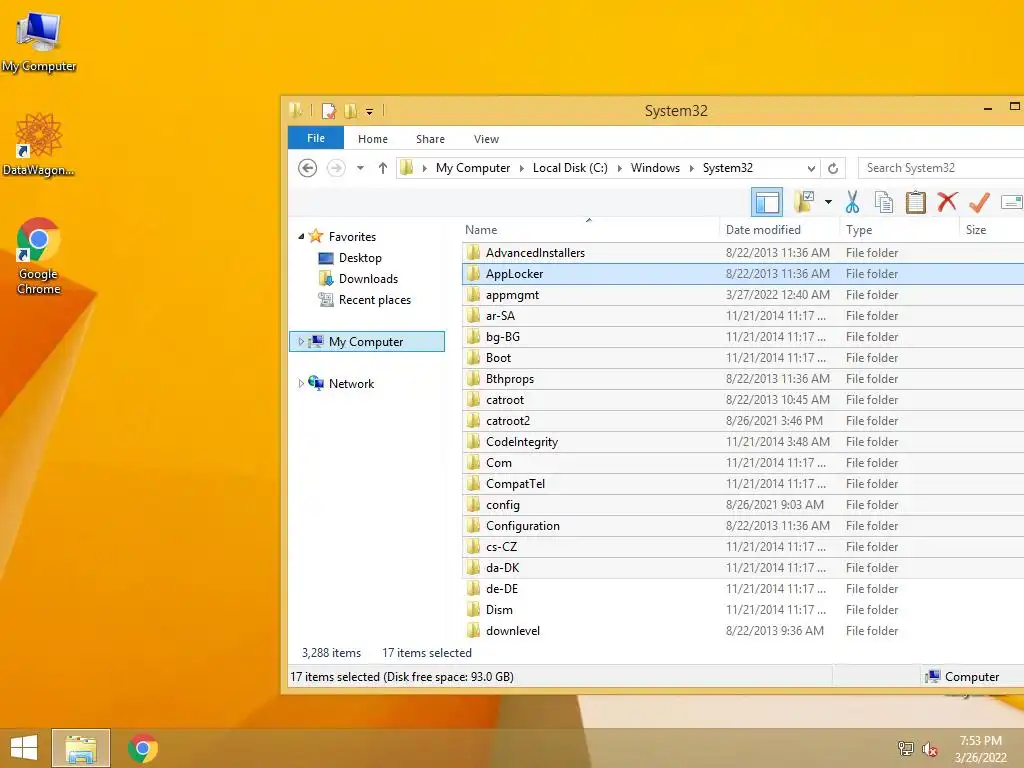Open the Customize Quick Access Toolbar dropdown

pyautogui.click(x=369, y=112)
